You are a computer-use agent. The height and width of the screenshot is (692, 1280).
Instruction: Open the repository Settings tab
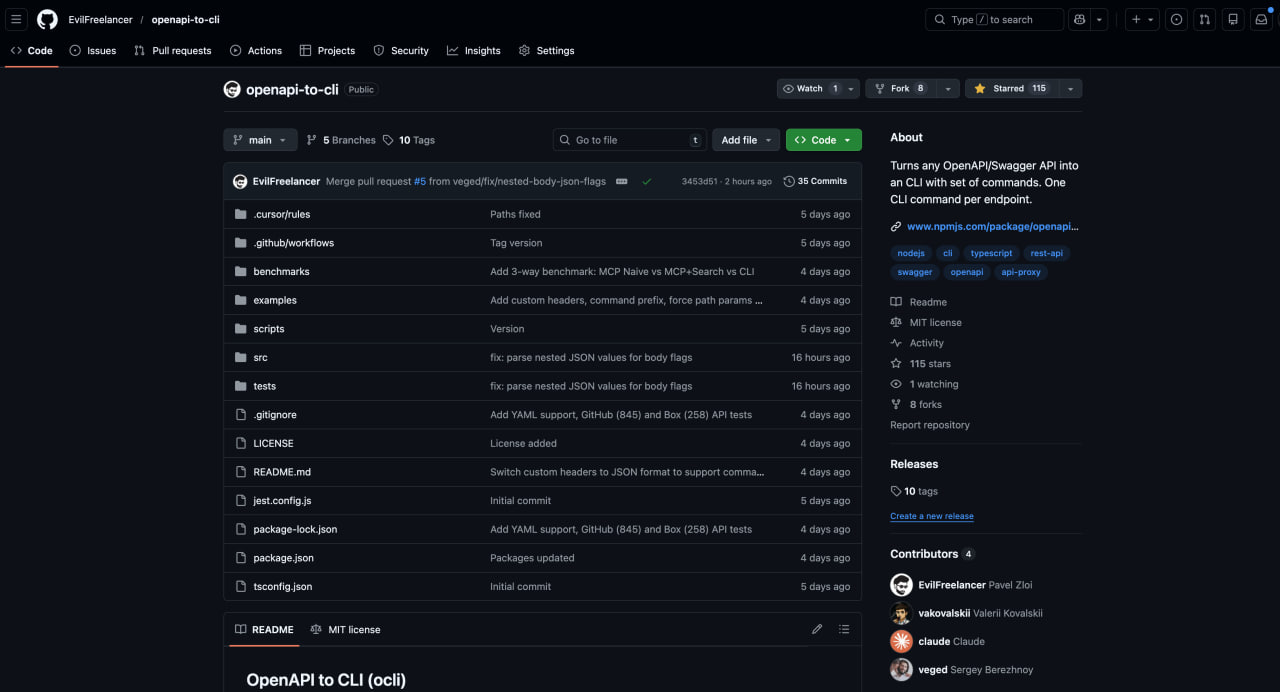click(546, 50)
